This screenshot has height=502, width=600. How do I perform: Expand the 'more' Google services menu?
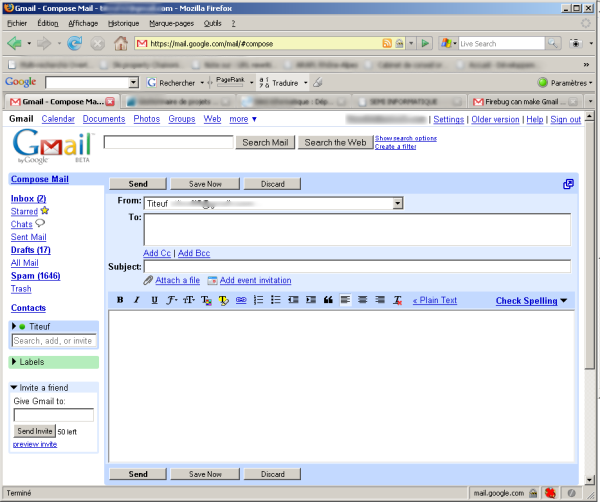tap(243, 119)
